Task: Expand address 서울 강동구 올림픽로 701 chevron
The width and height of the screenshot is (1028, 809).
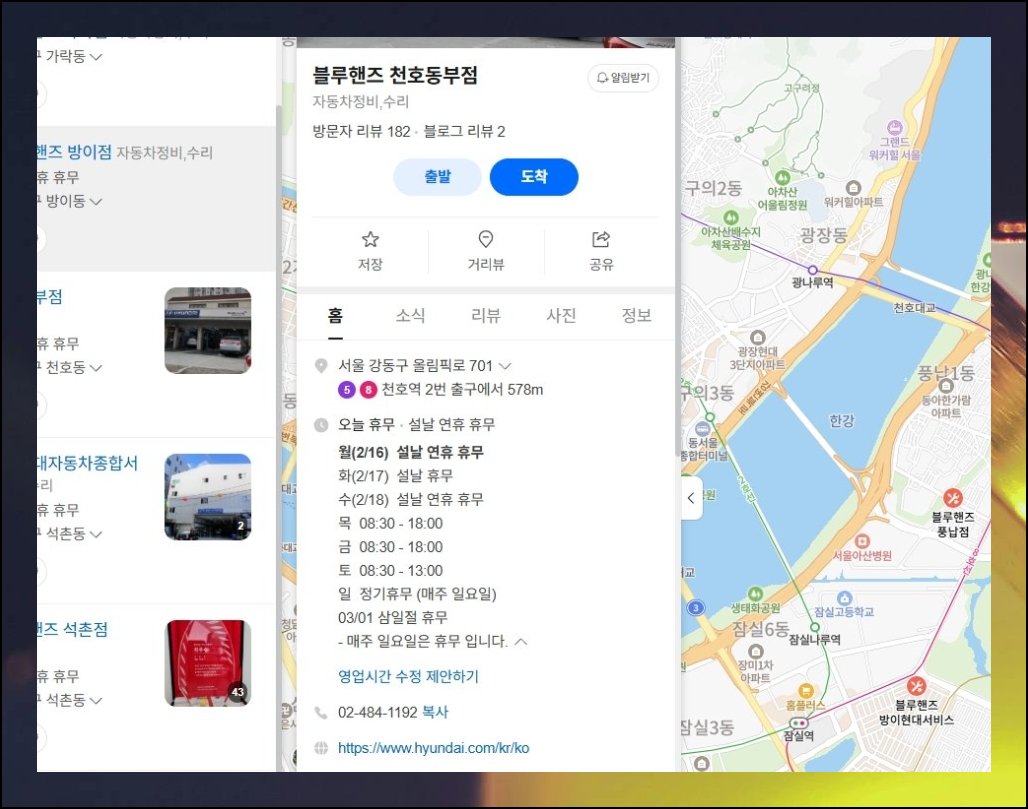Action: click(505, 366)
